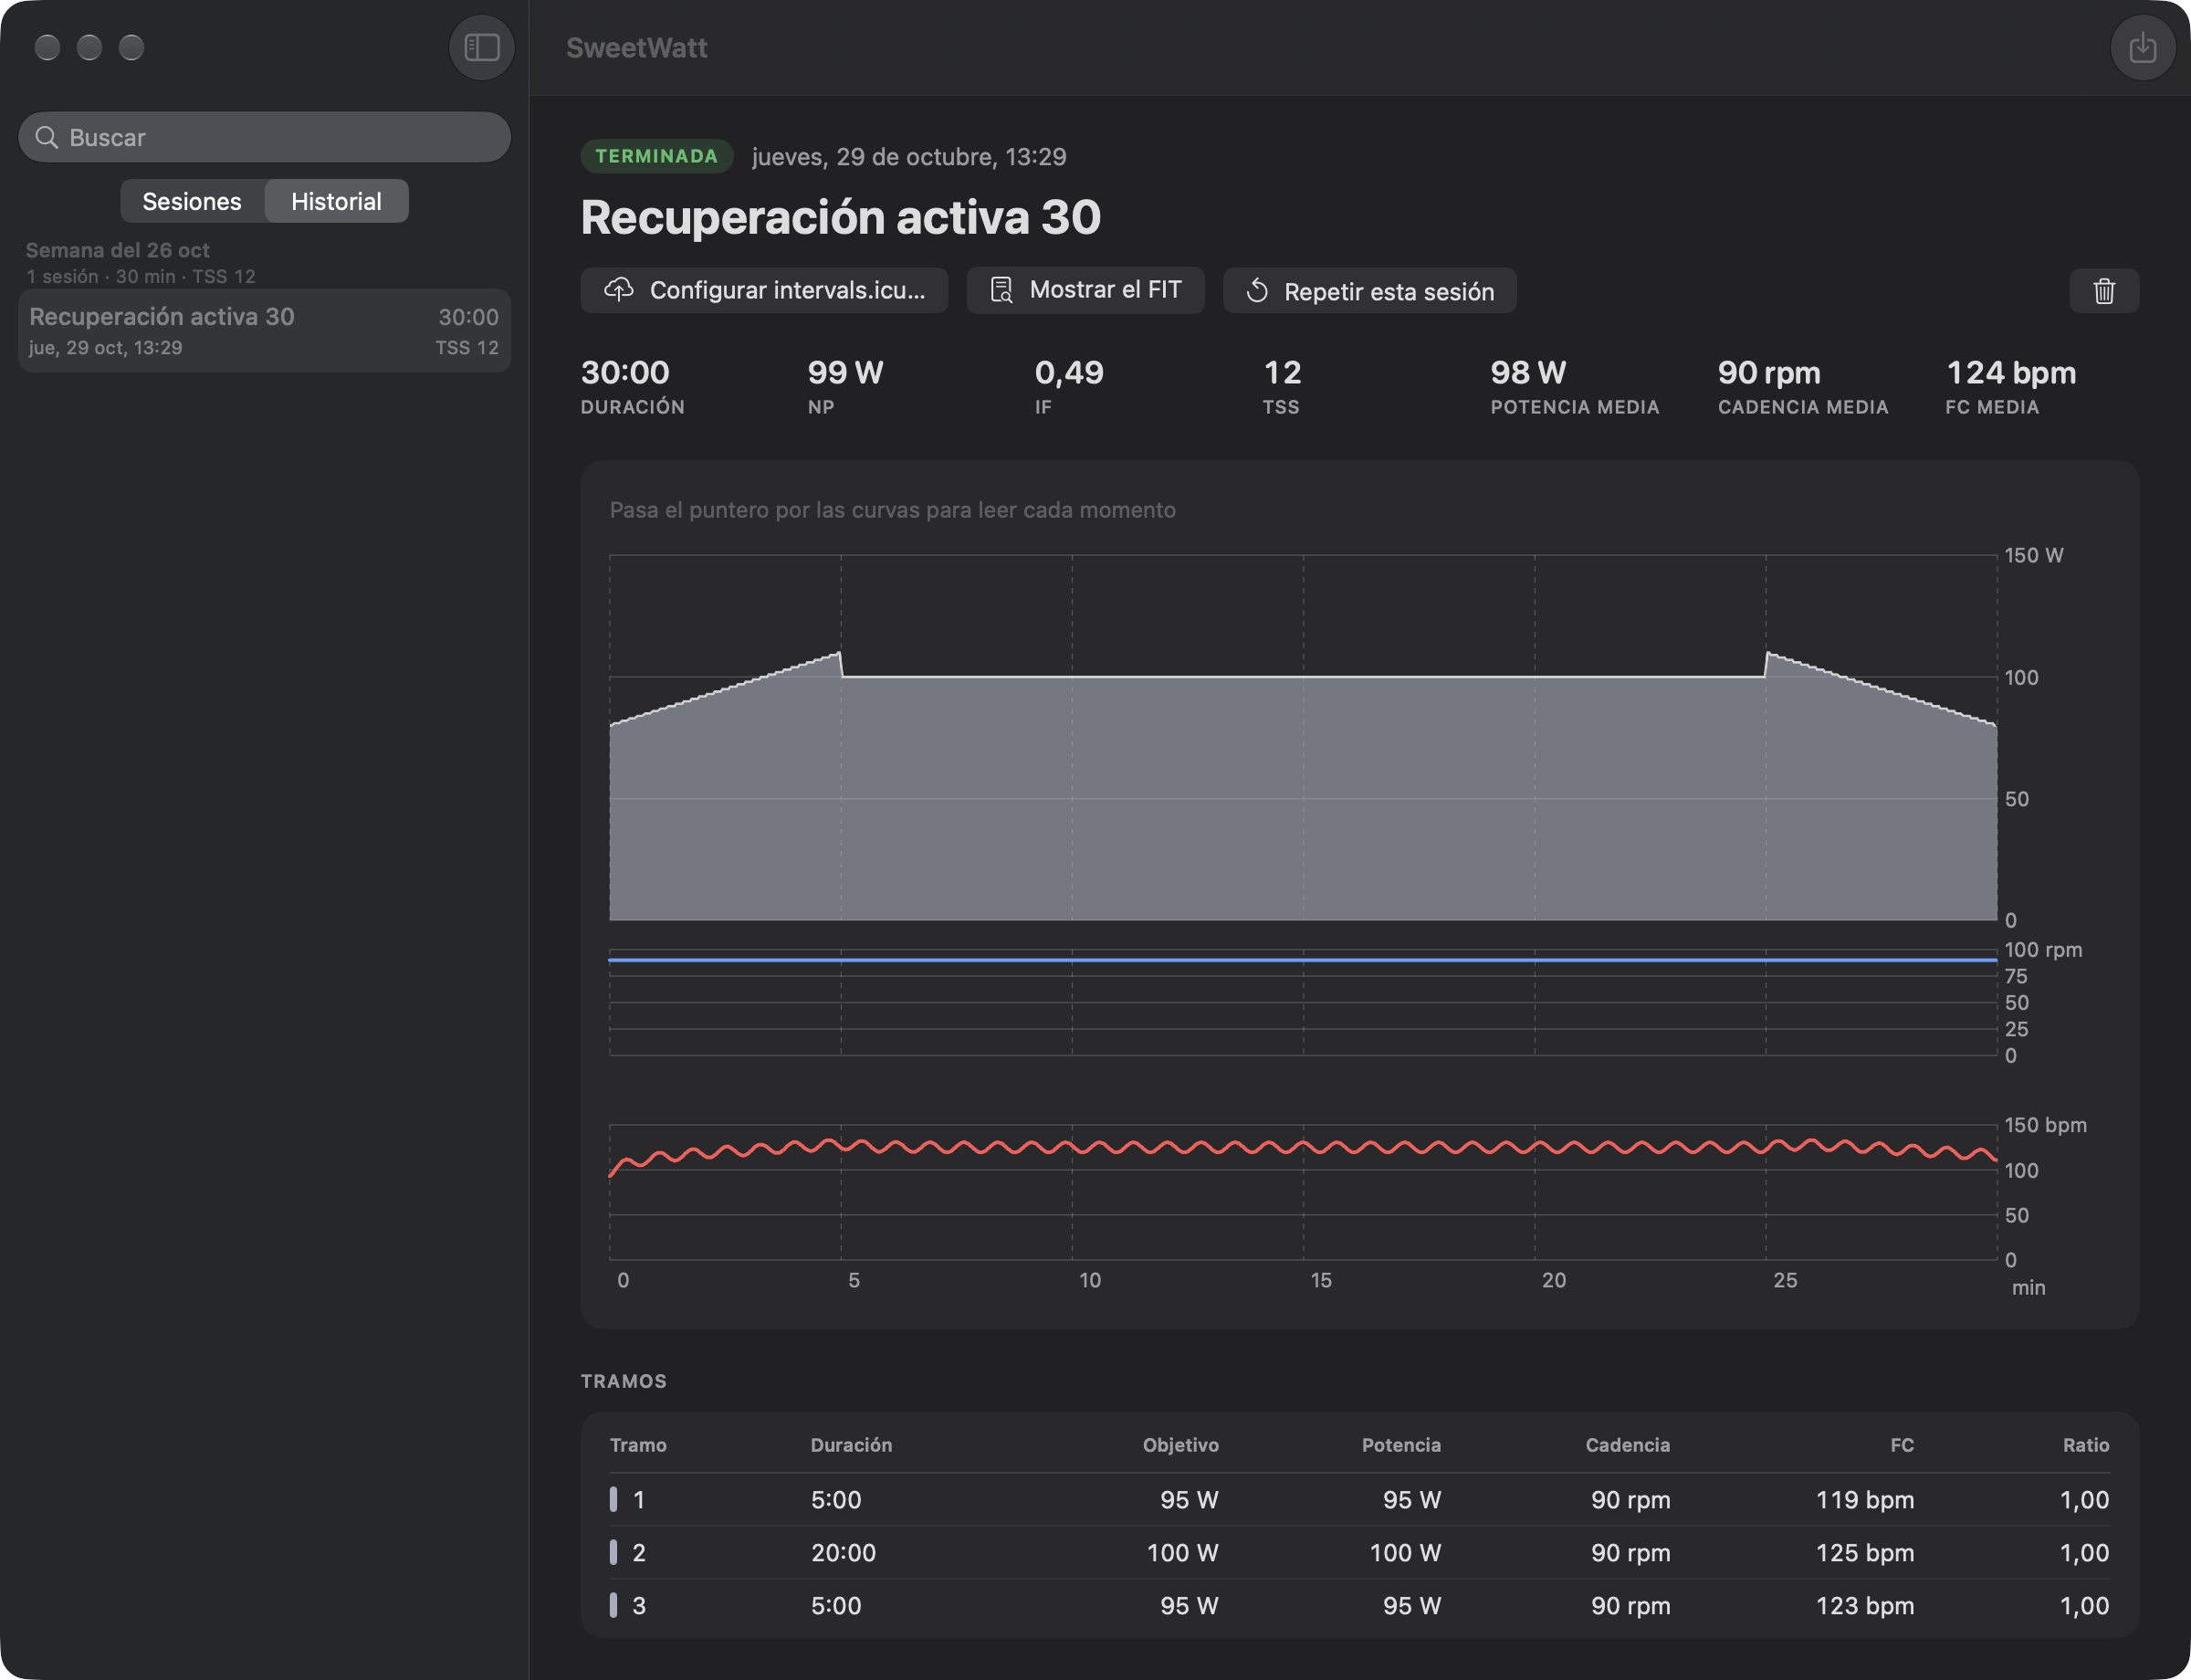Screen dimensions: 2191x1680
Task: Switch to the Historial tab
Action: click(336, 201)
